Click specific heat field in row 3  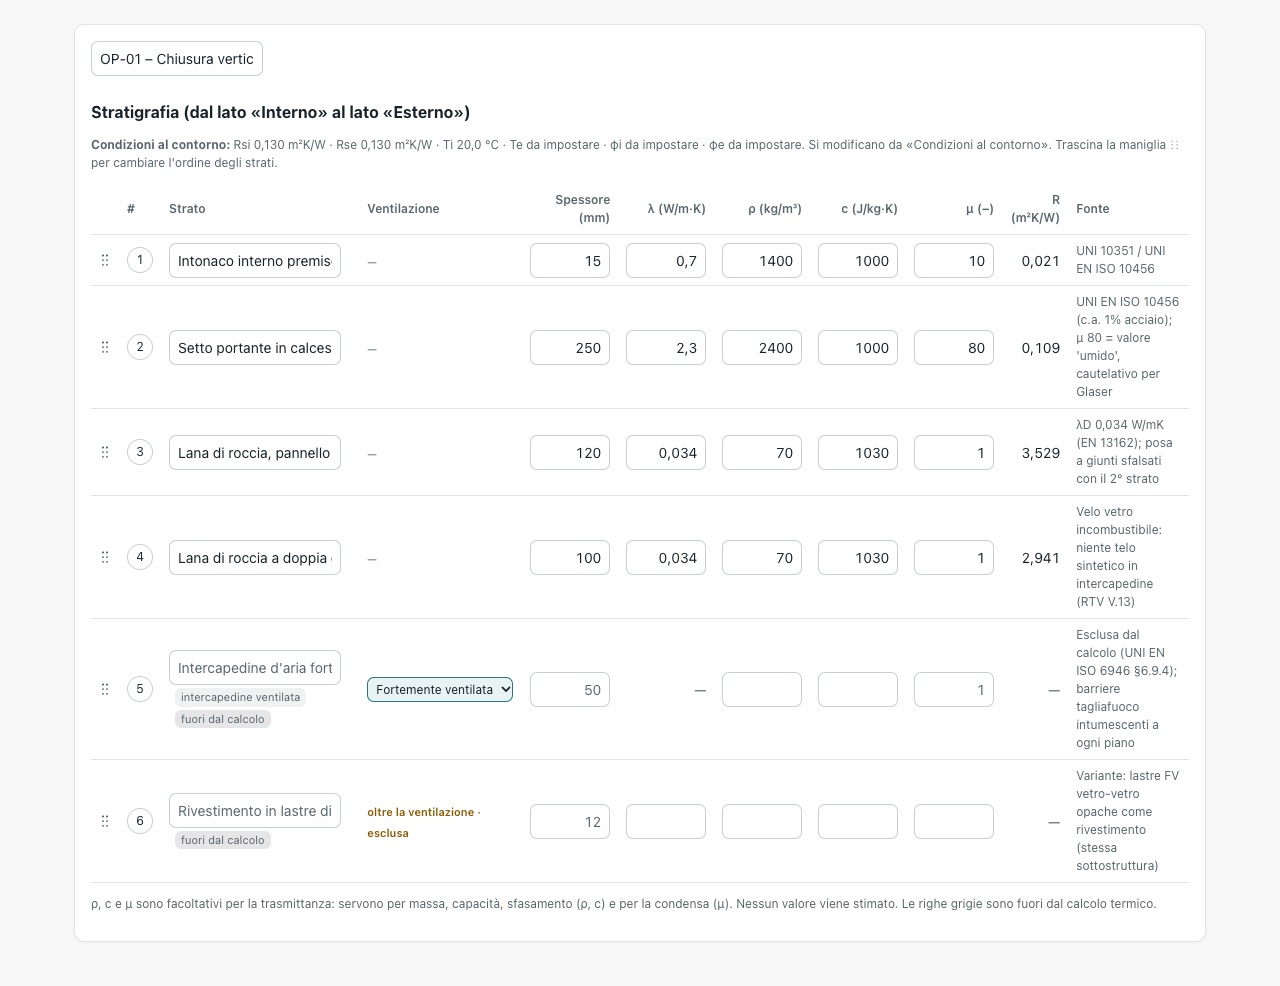coord(858,453)
